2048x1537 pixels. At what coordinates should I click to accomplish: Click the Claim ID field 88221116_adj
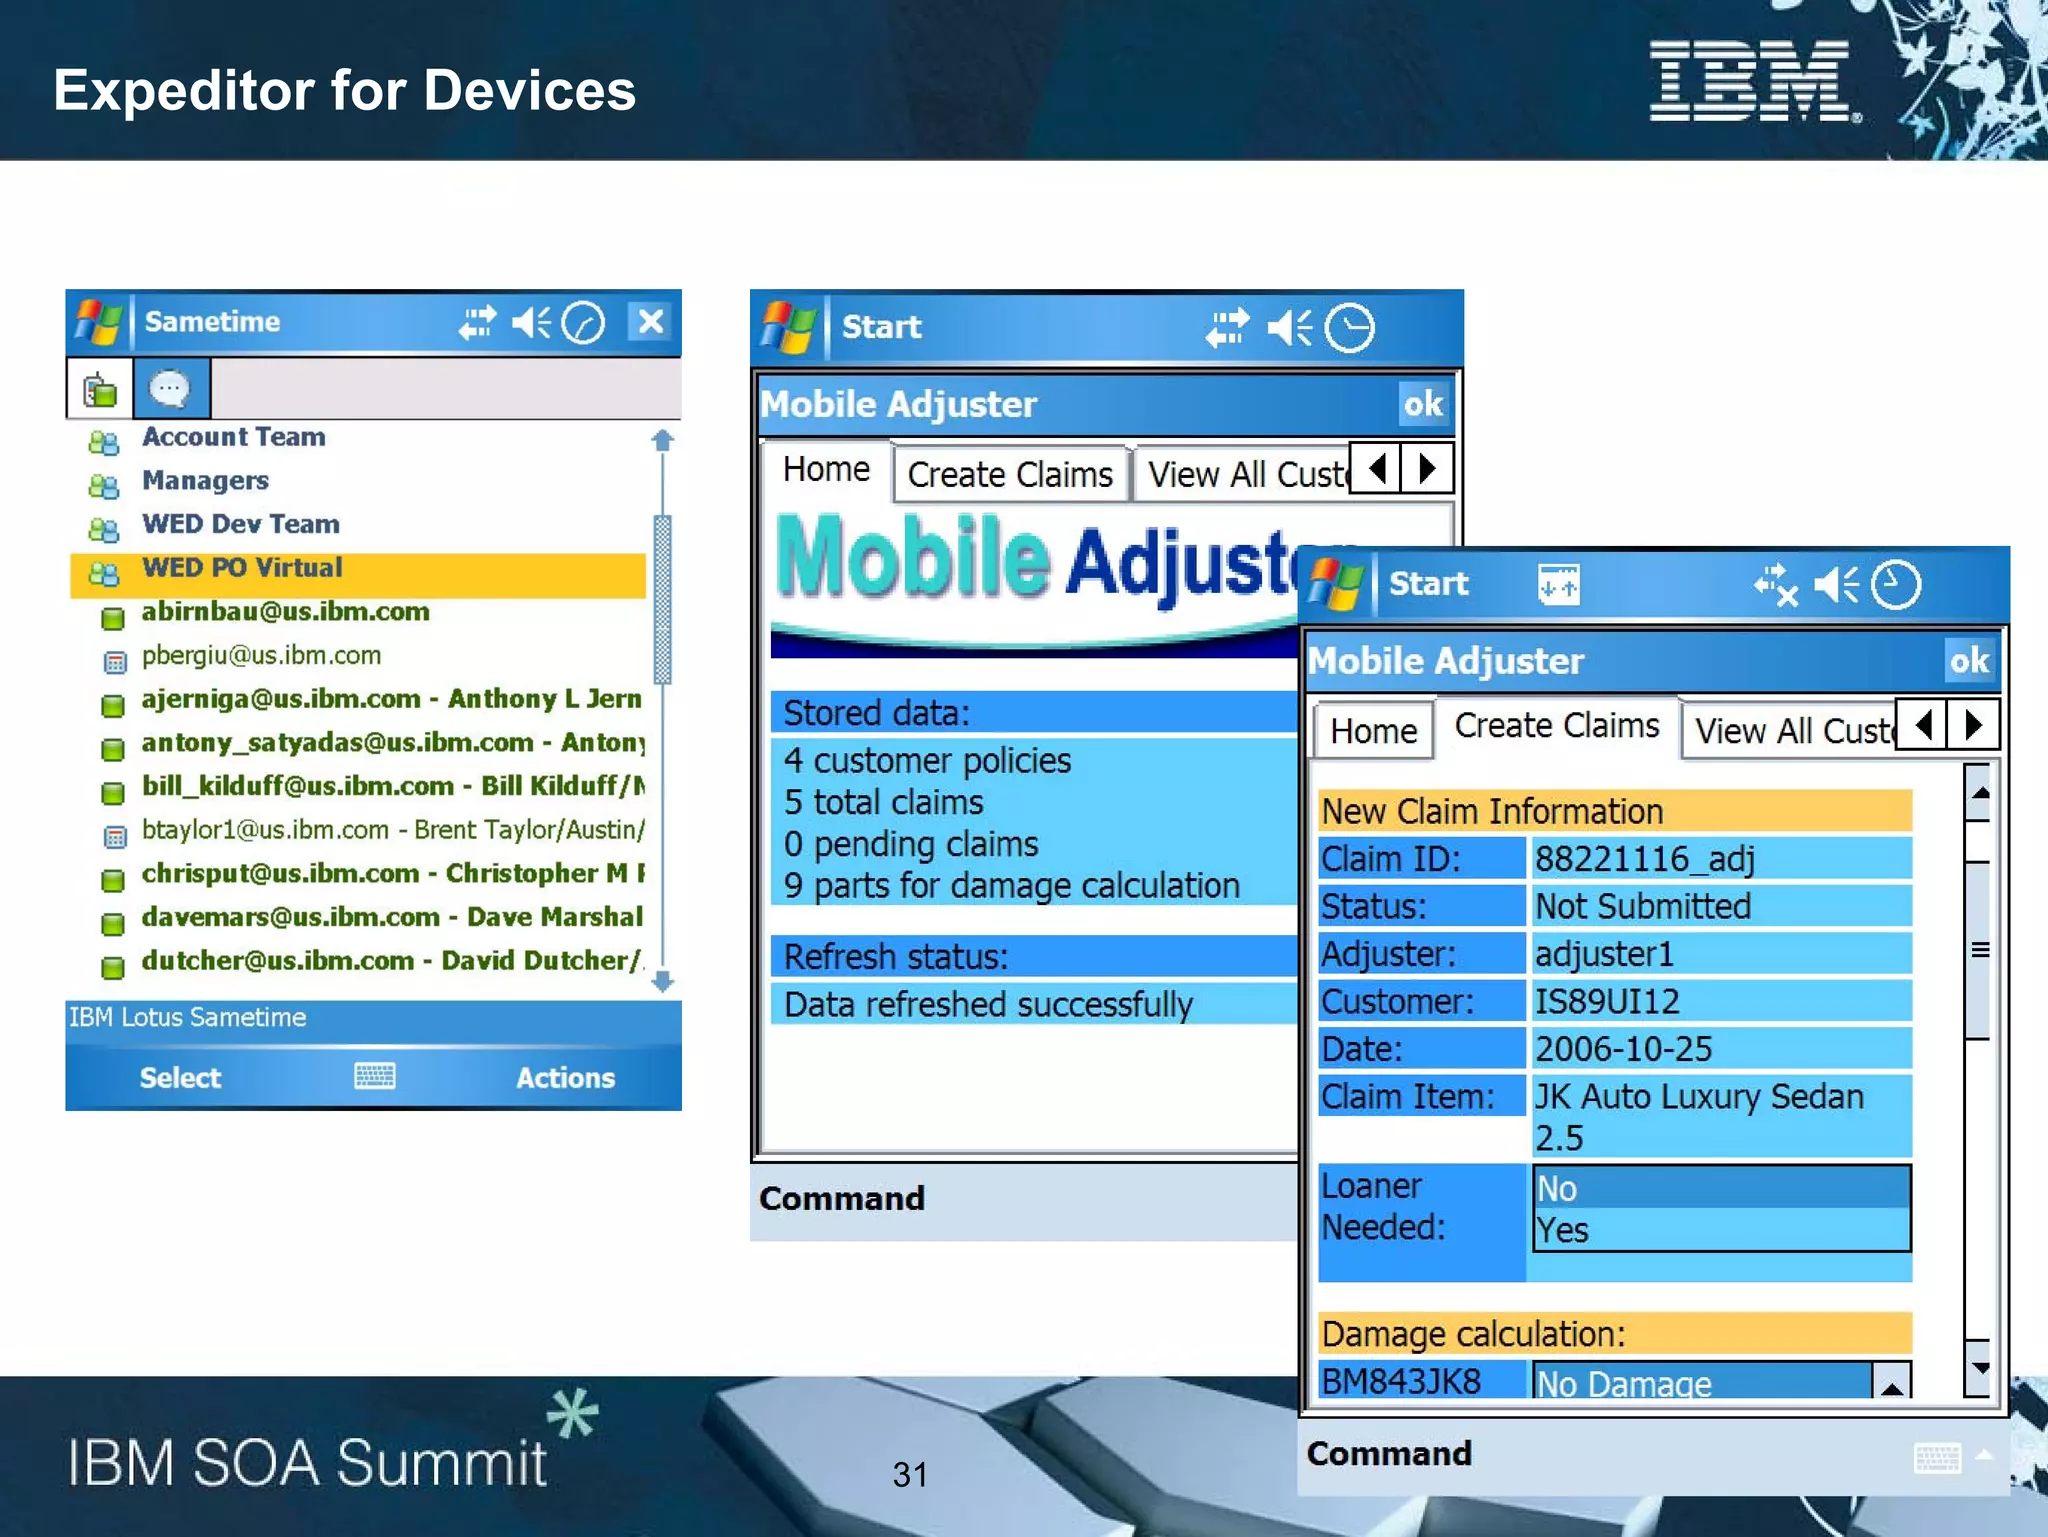[x=1721, y=859]
